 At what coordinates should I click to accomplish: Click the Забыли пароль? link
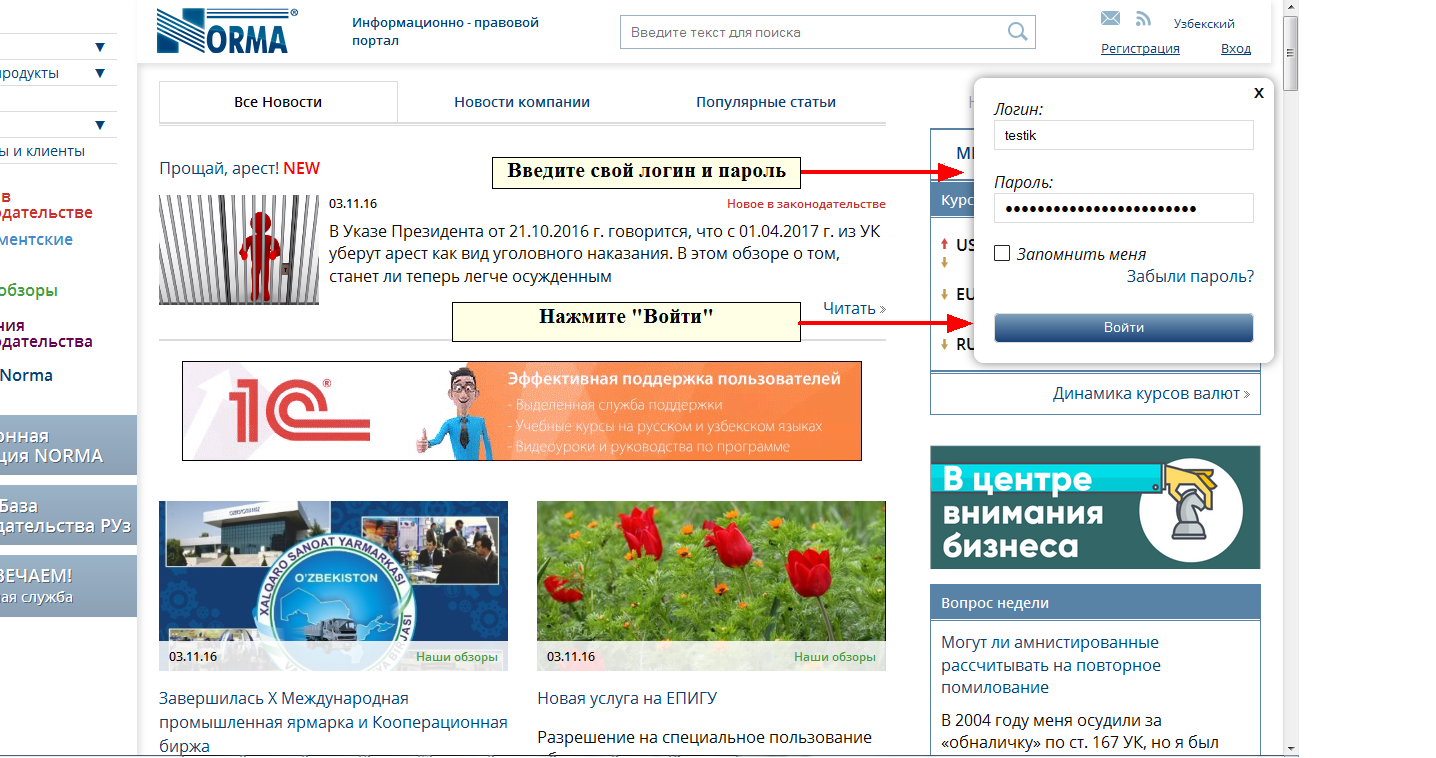click(1190, 276)
